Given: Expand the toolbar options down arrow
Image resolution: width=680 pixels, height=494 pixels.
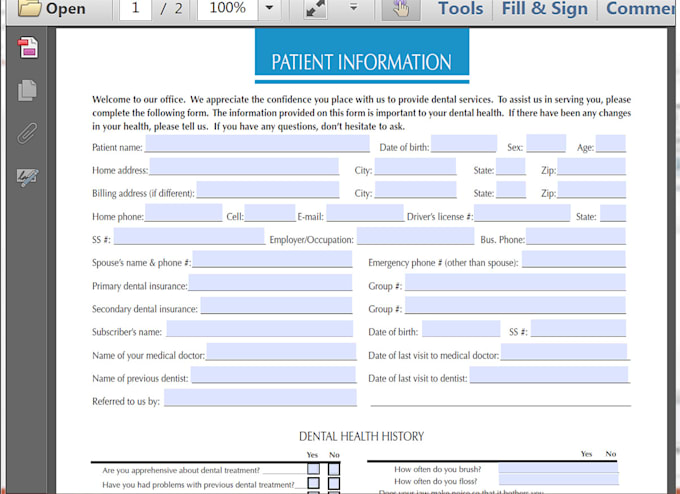Looking at the screenshot, I should [x=354, y=7].
